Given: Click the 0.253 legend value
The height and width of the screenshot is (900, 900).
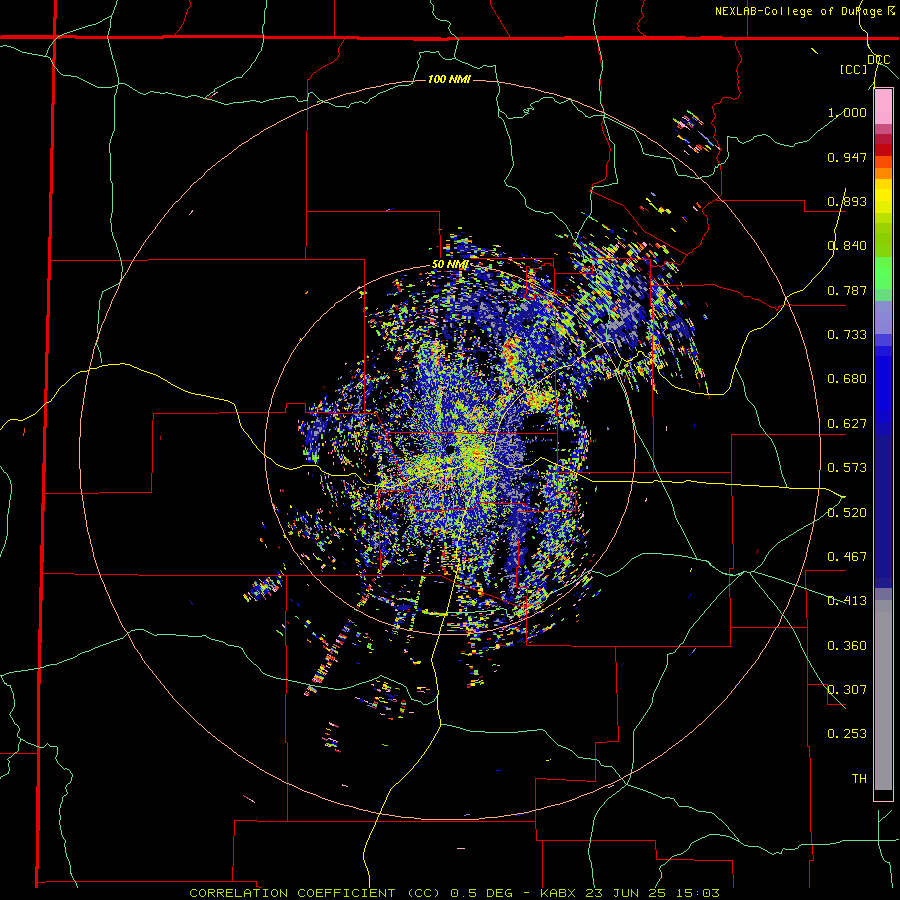Looking at the screenshot, I should point(847,734).
